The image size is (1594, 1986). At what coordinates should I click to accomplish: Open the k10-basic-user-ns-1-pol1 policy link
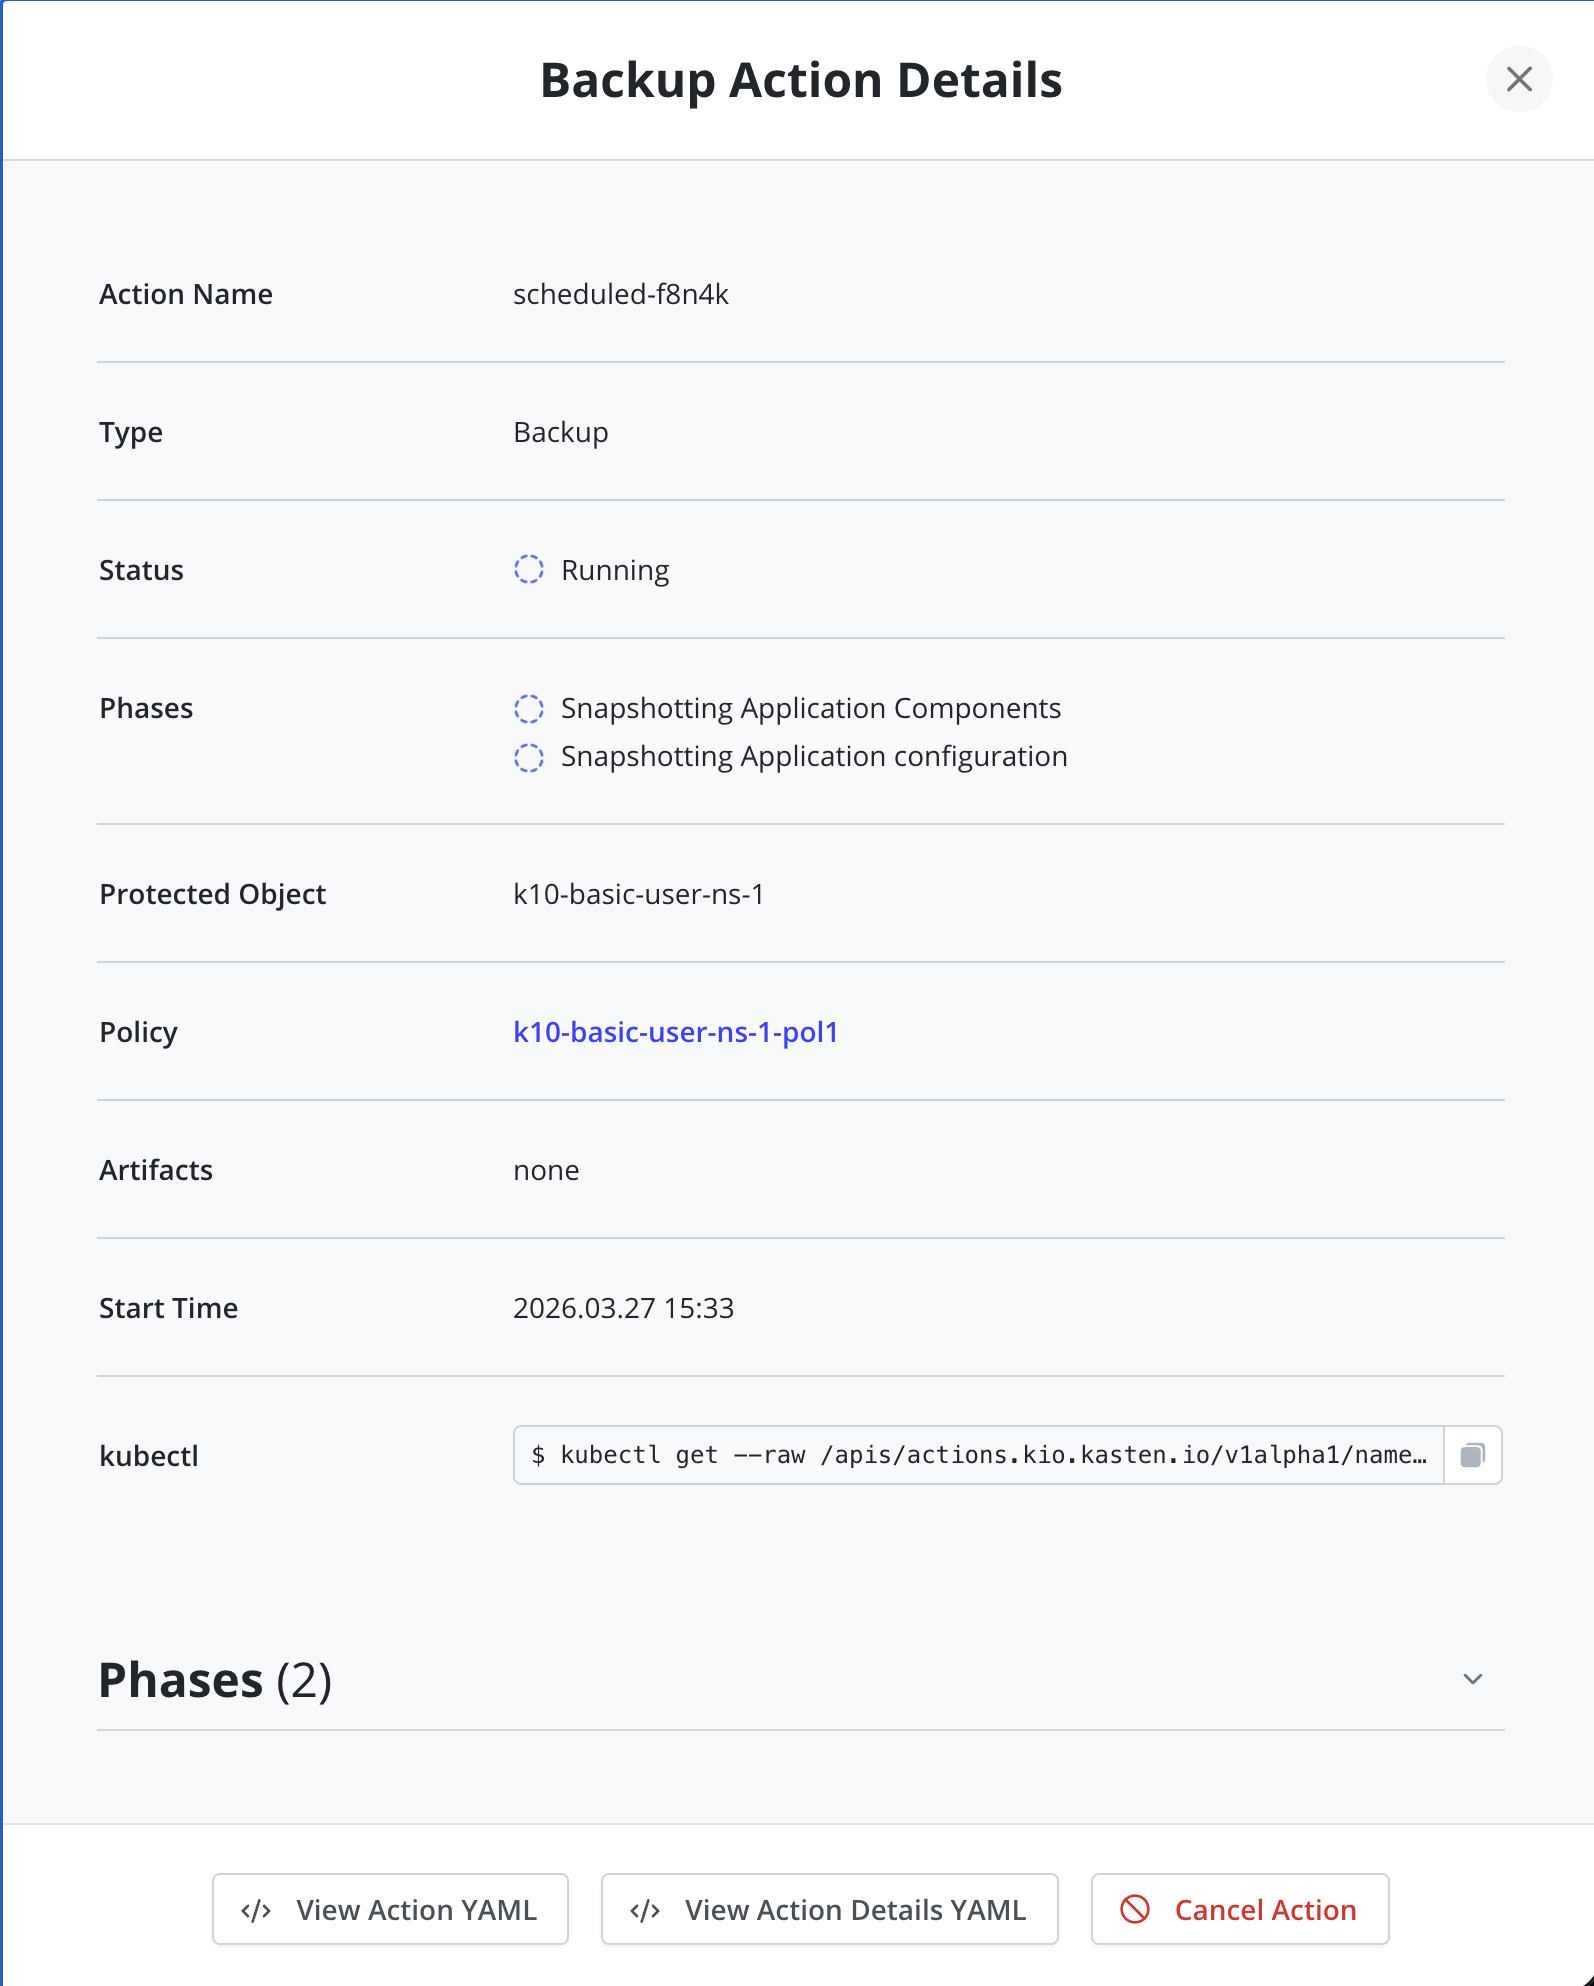pyautogui.click(x=675, y=1032)
